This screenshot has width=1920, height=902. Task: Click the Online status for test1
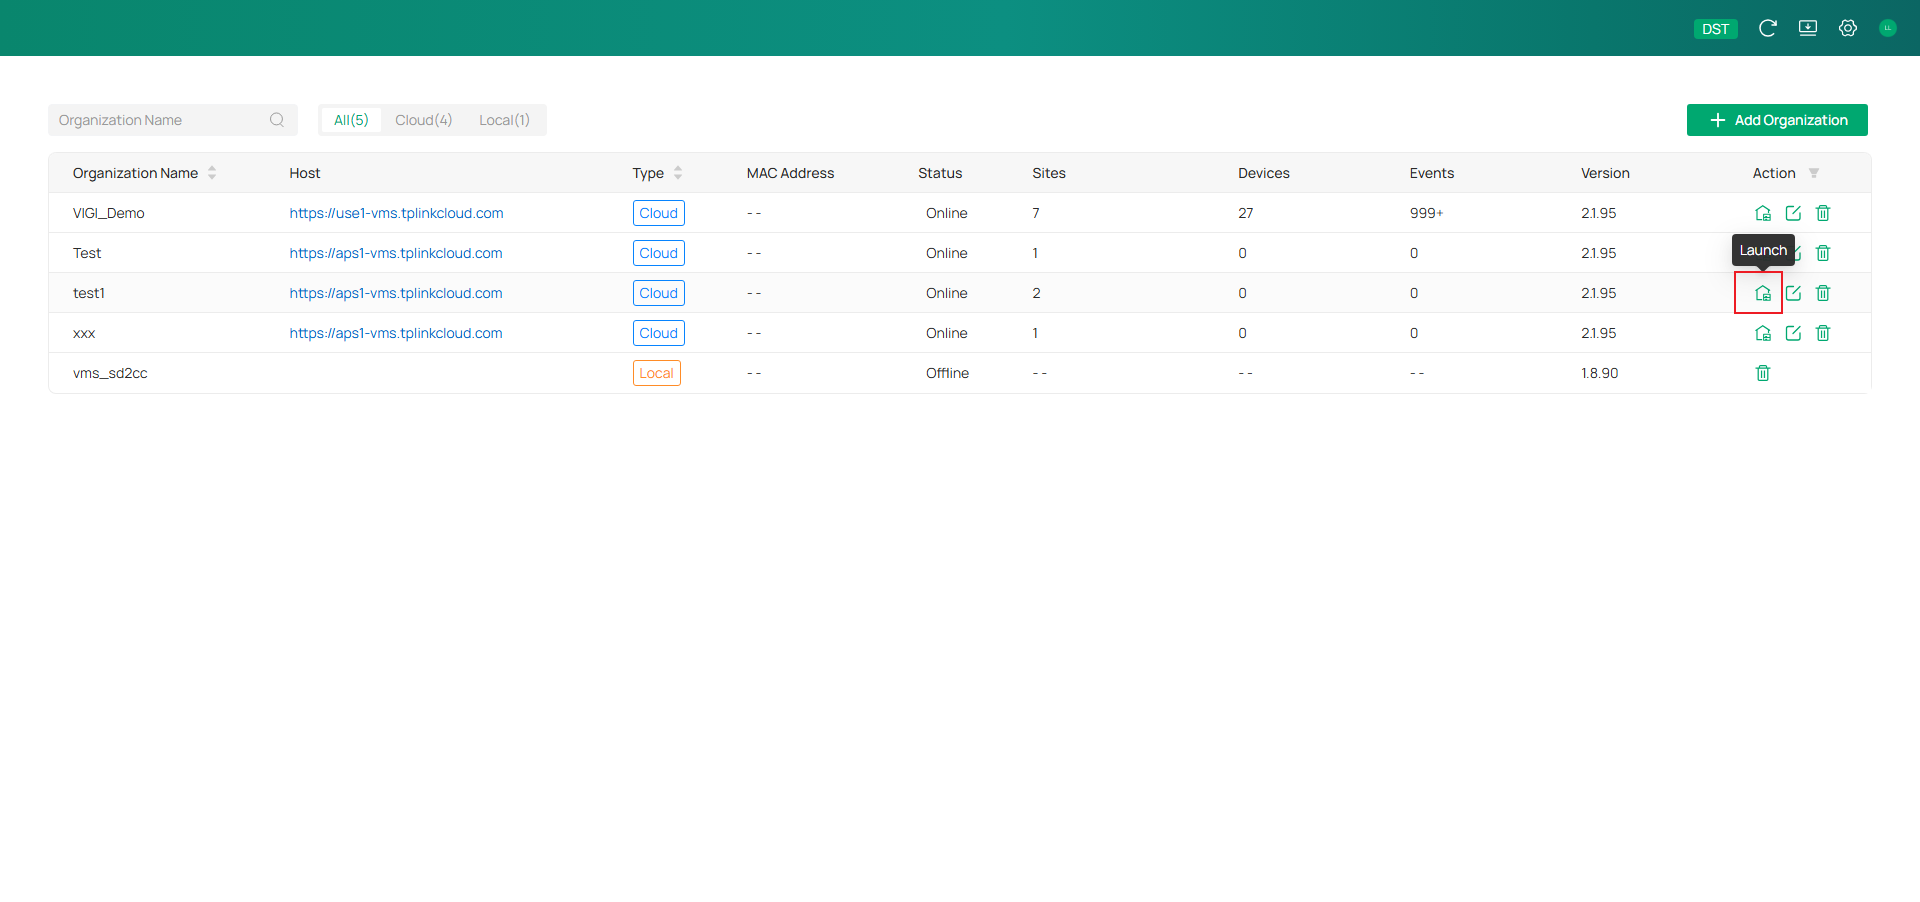(947, 293)
